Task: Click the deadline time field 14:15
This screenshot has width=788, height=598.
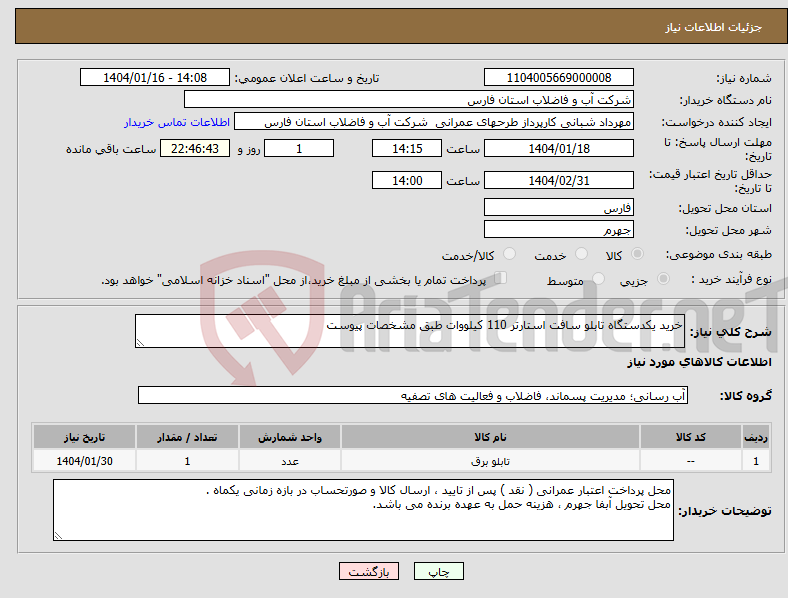Action: click(x=407, y=148)
